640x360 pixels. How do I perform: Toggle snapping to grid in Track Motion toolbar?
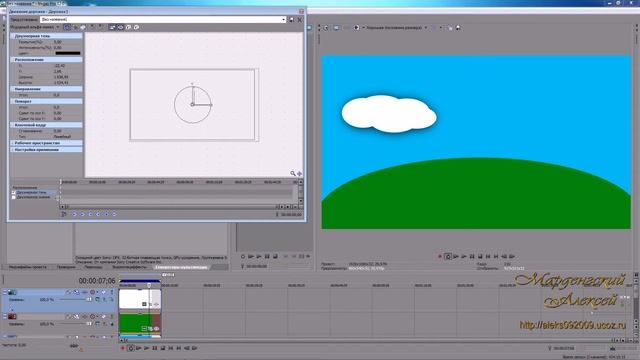point(75,27)
